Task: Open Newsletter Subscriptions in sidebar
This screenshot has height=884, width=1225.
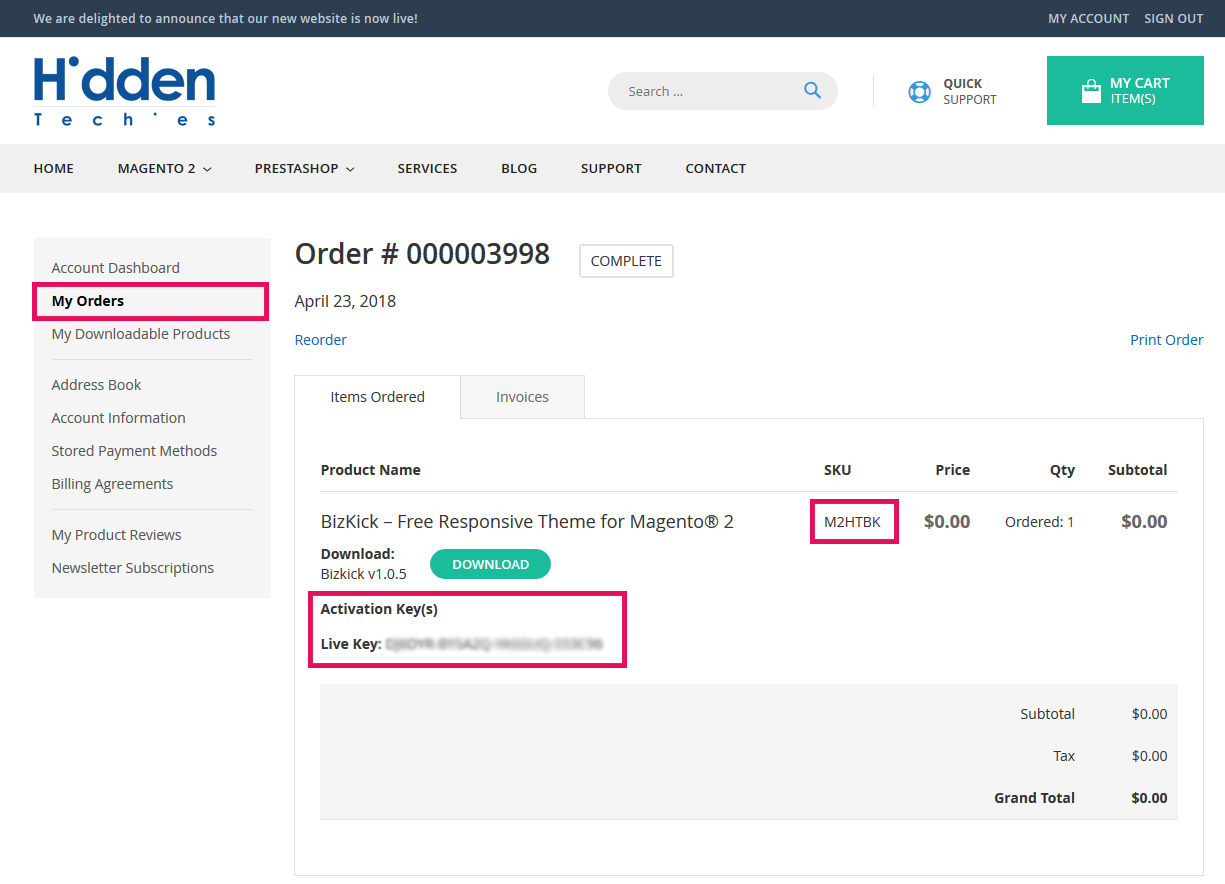Action: (x=133, y=568)
